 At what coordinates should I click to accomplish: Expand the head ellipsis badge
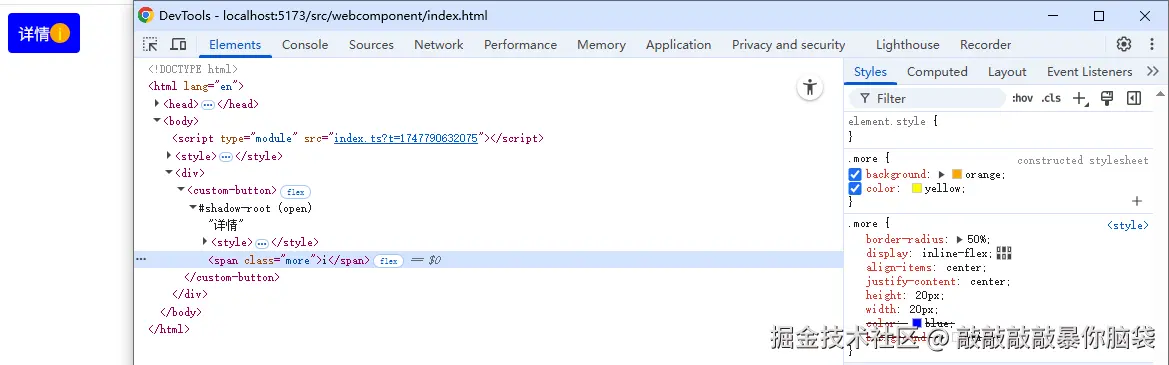pyautogui.click(x=208, y=104)
